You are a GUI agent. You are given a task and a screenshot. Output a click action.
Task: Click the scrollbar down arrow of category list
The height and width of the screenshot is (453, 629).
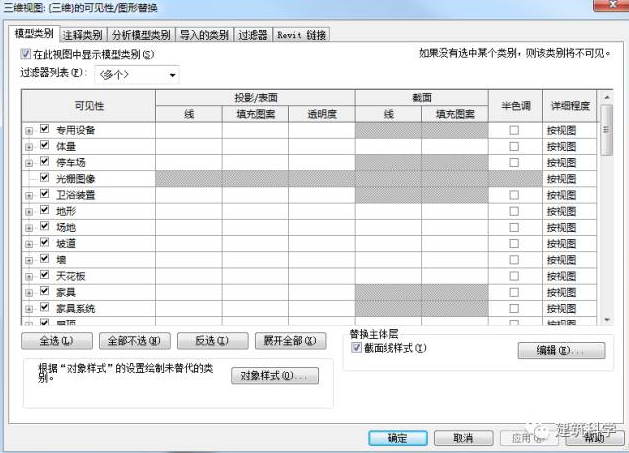[x=606, y=318]
